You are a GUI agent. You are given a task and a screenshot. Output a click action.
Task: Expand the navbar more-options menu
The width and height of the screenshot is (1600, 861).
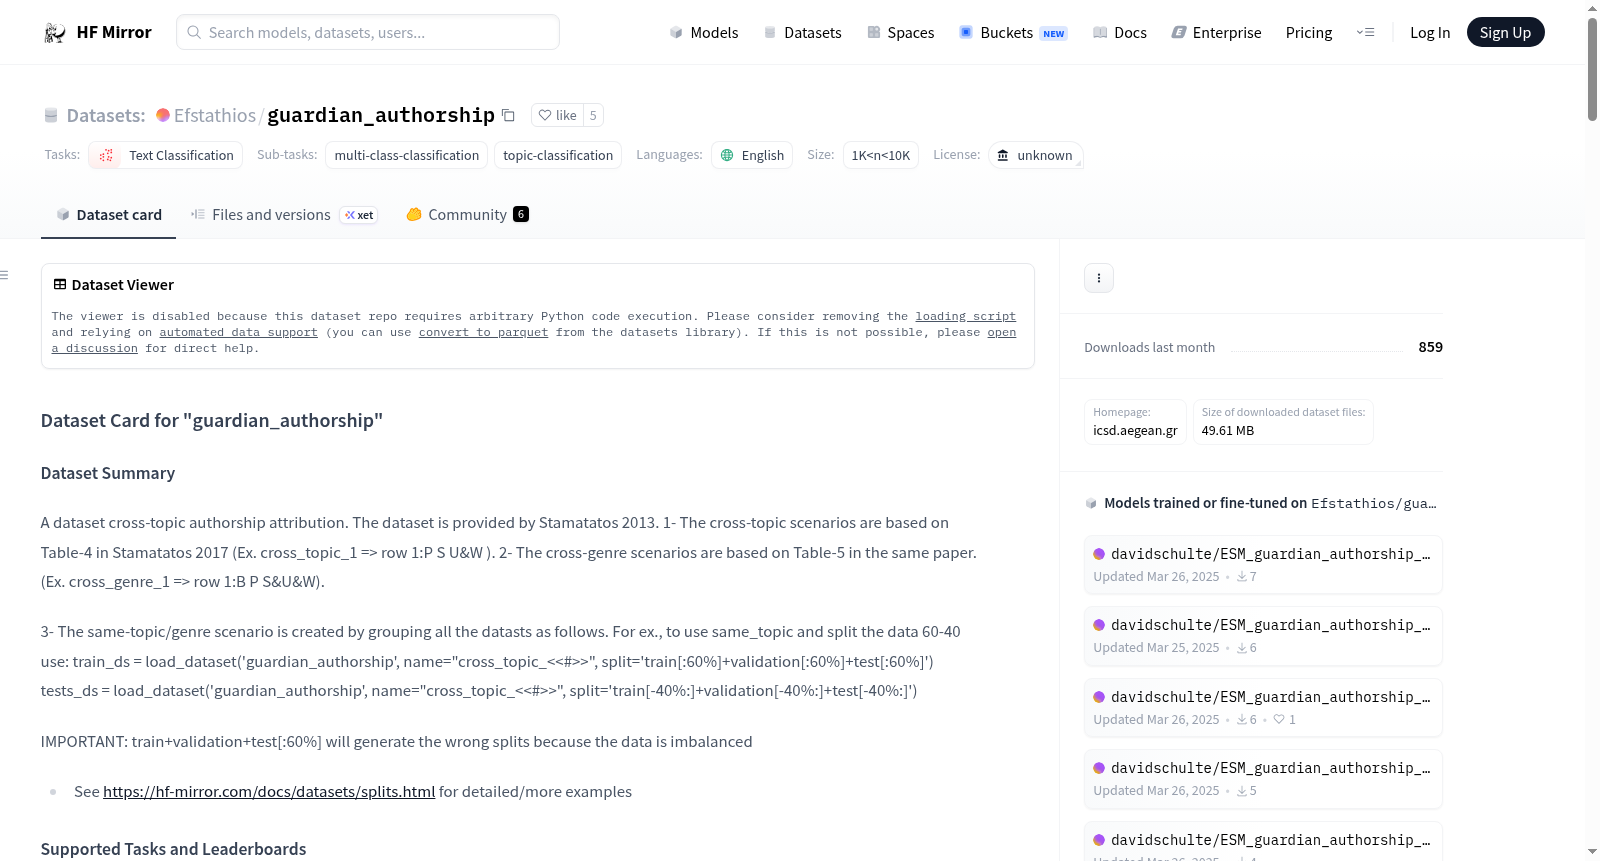coord(1365,33)
